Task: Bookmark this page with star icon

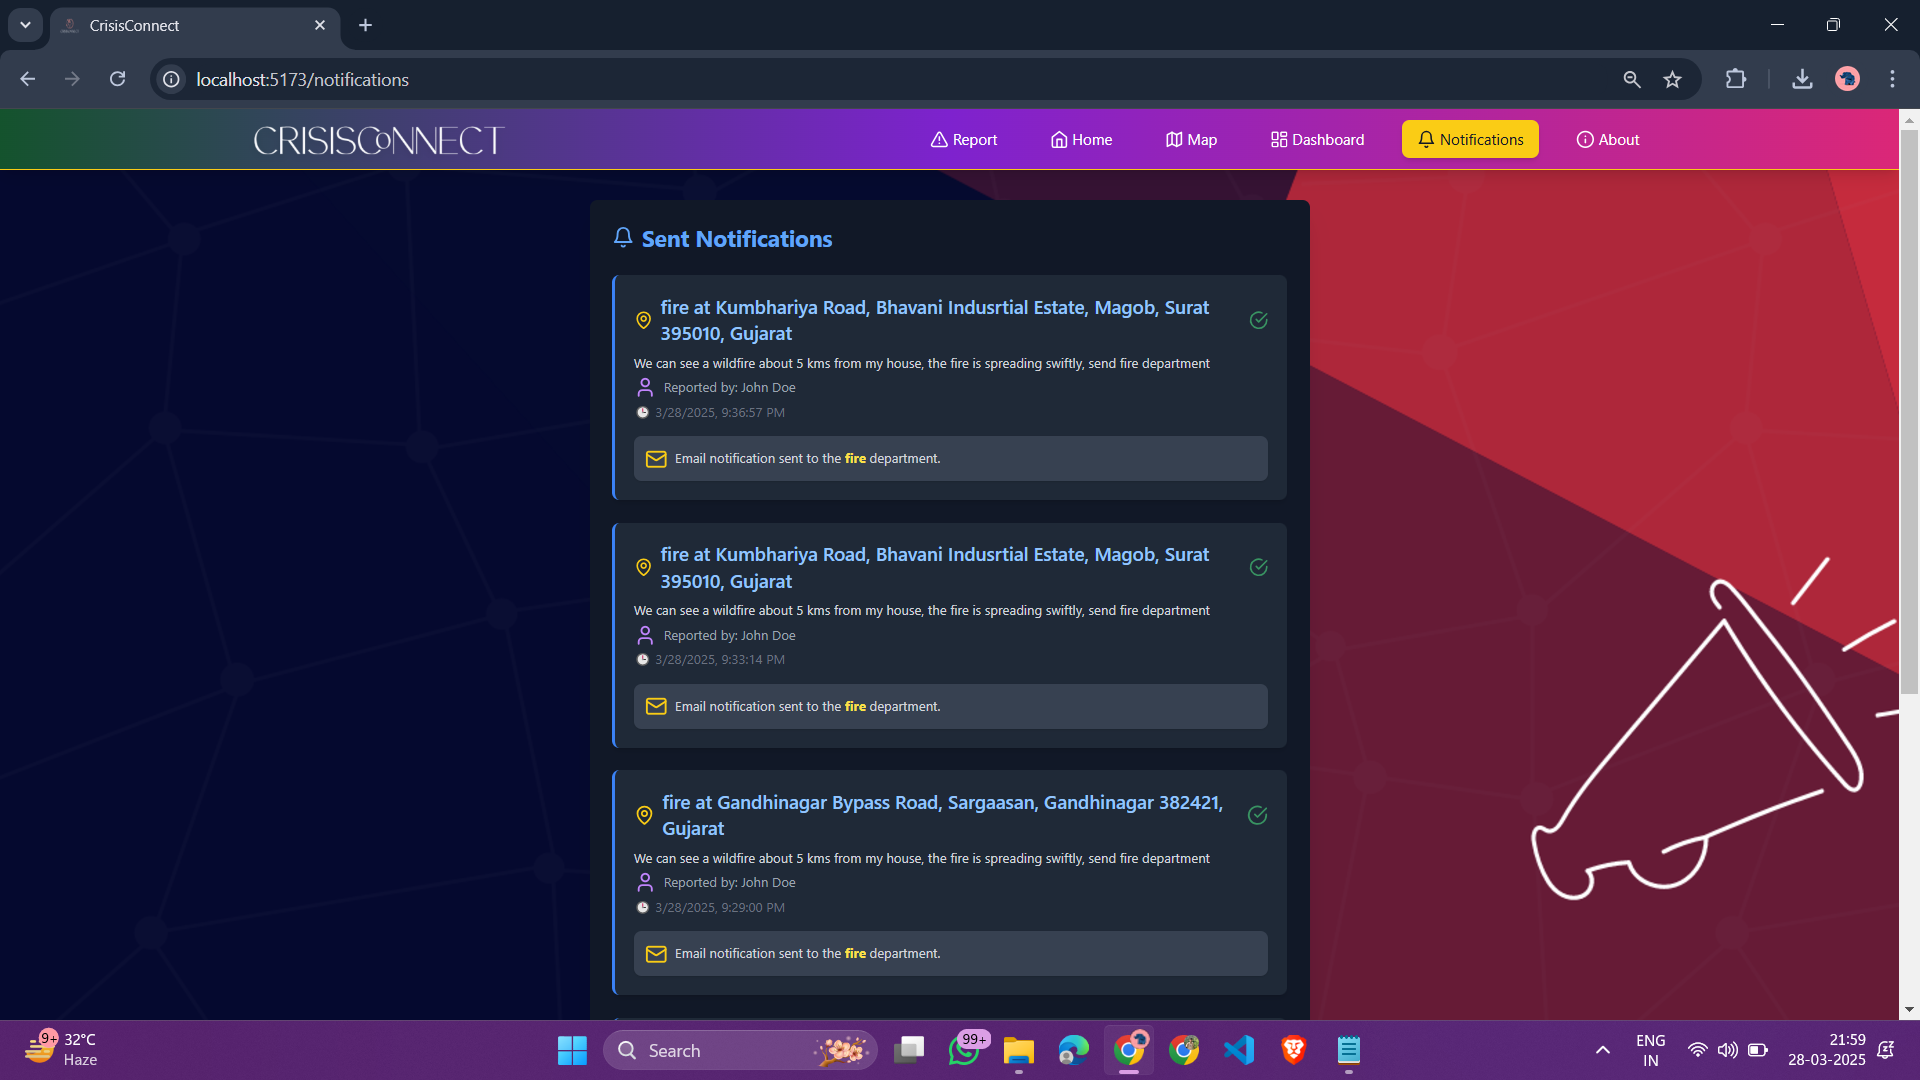Action: pos(1672,79)
